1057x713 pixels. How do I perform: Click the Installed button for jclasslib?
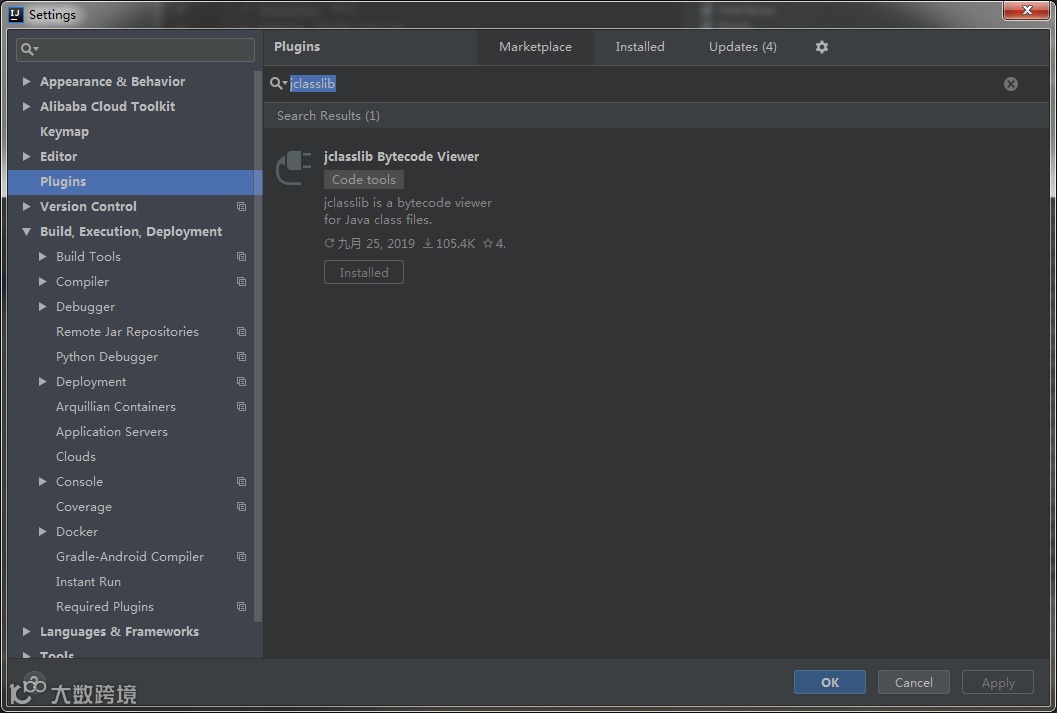click(364, 272)
